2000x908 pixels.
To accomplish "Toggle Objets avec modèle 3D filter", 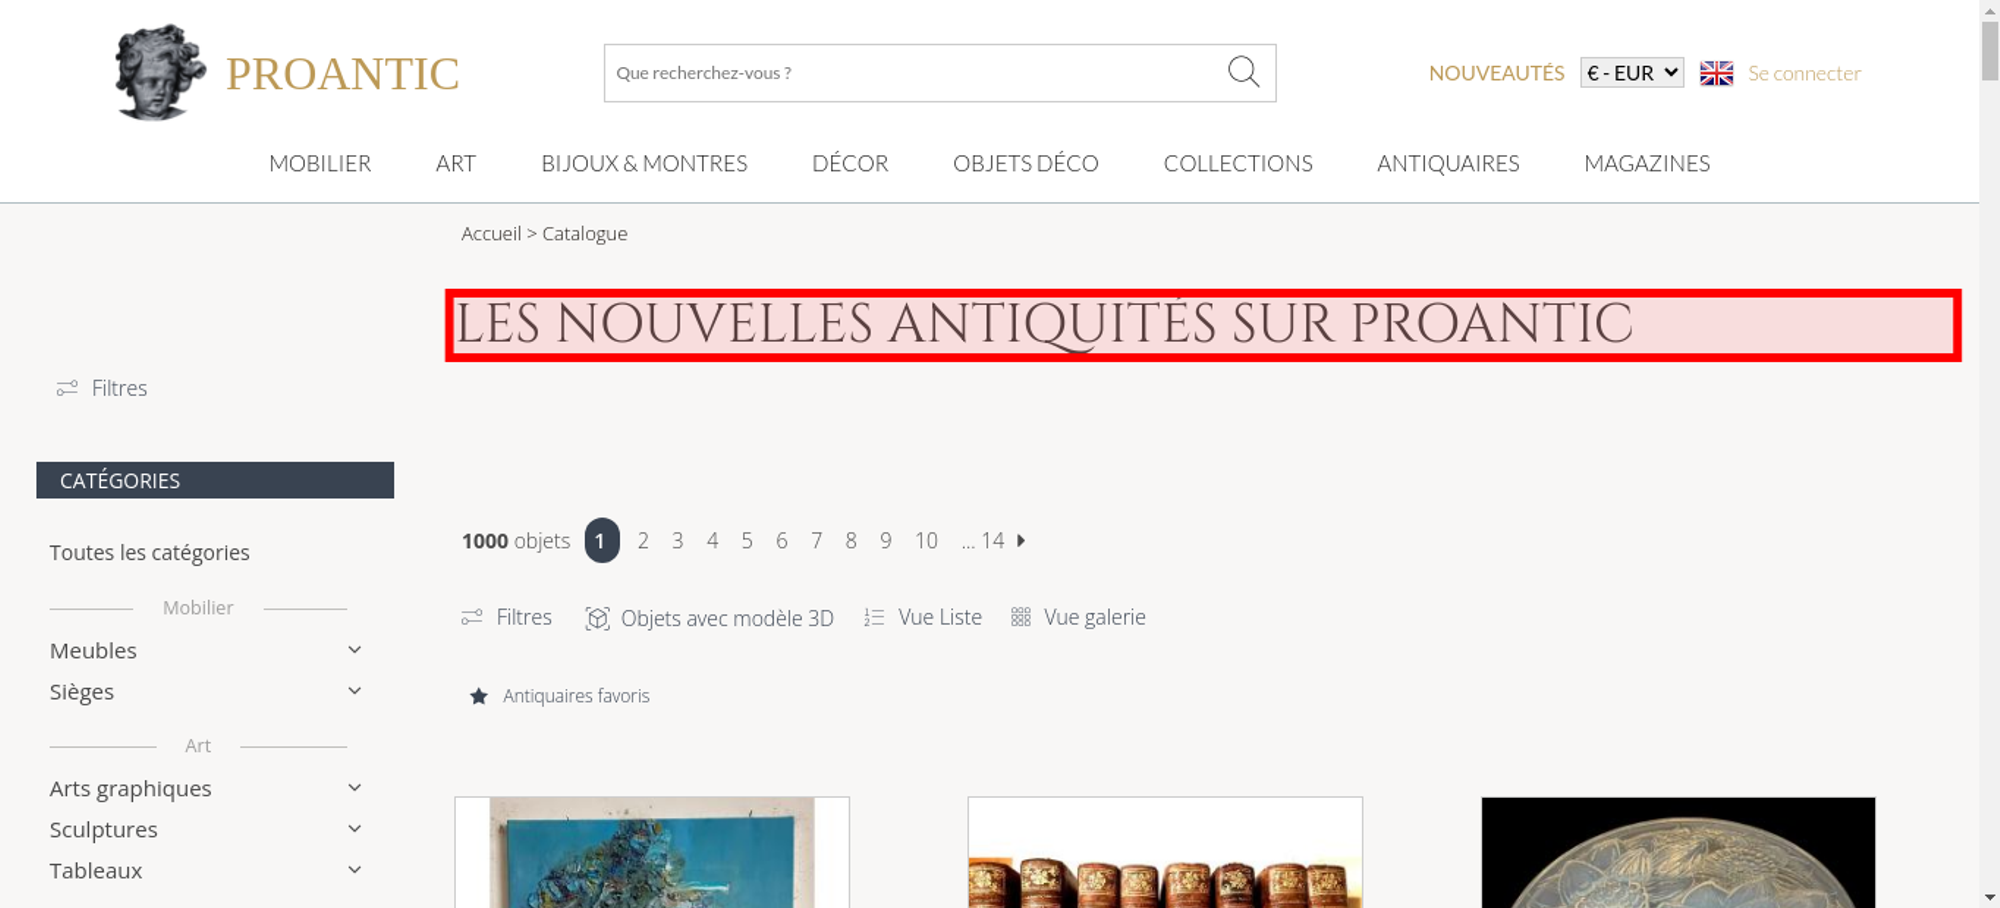I will tap(709, 618).
